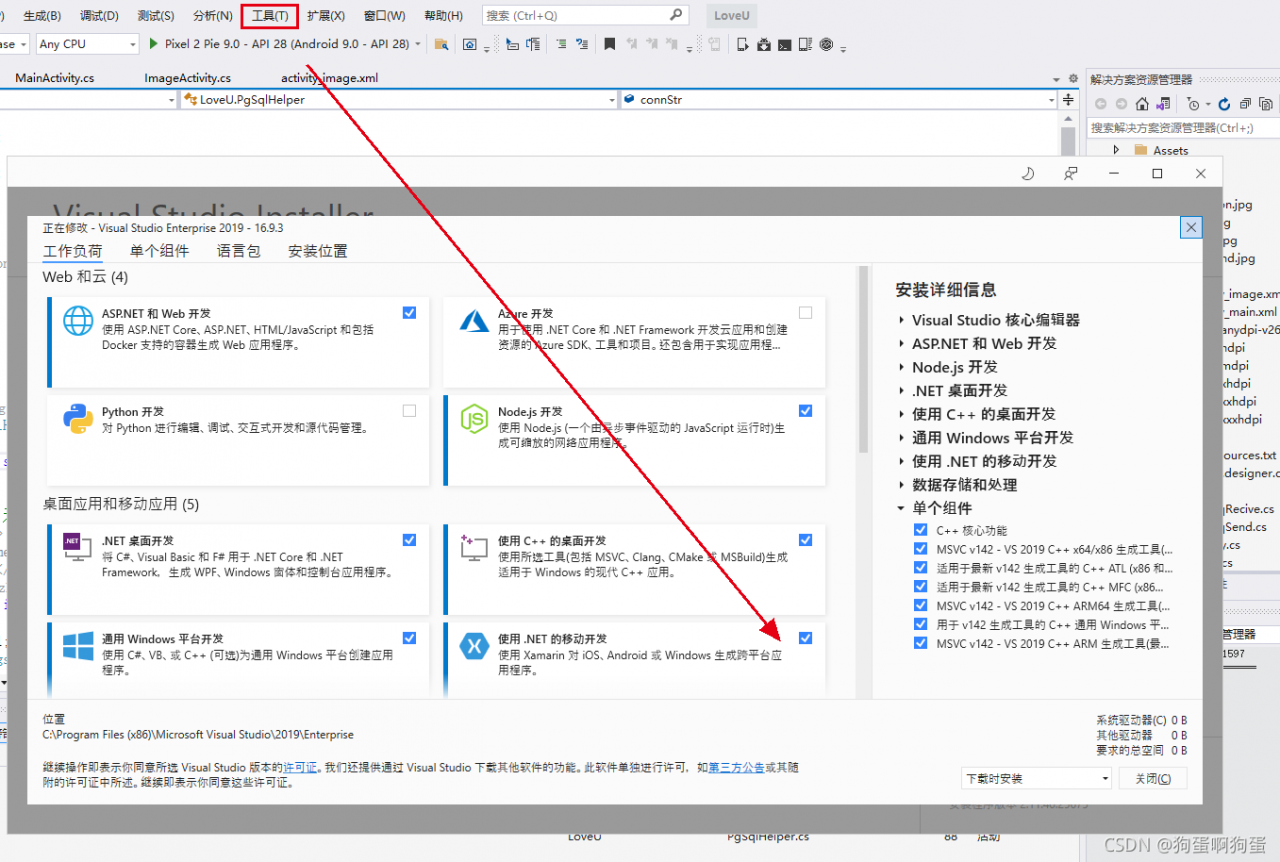Click the pending changes filter clock icon
The width and height of the screenshot is (1280, 862).
click(1193, 104)
